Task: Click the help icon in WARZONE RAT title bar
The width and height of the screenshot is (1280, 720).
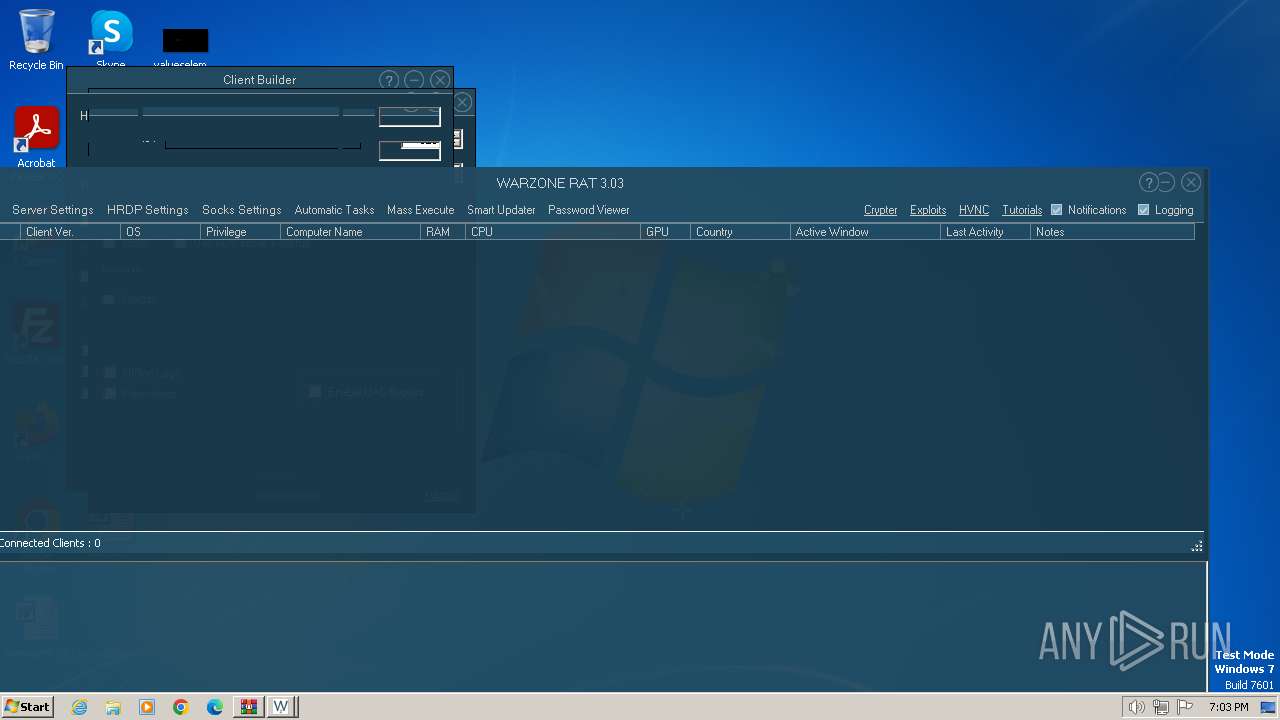Action: [x=1148, y=182]
